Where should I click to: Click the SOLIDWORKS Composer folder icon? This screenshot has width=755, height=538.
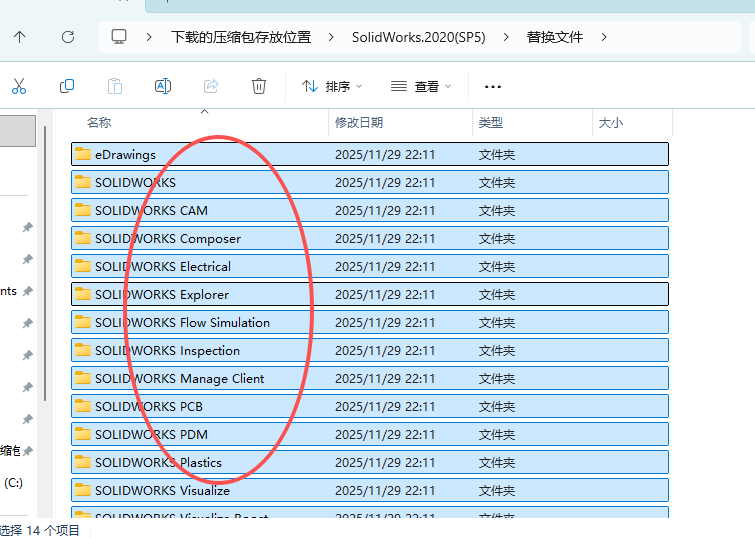pyautogui.click(x=83, y=237)
